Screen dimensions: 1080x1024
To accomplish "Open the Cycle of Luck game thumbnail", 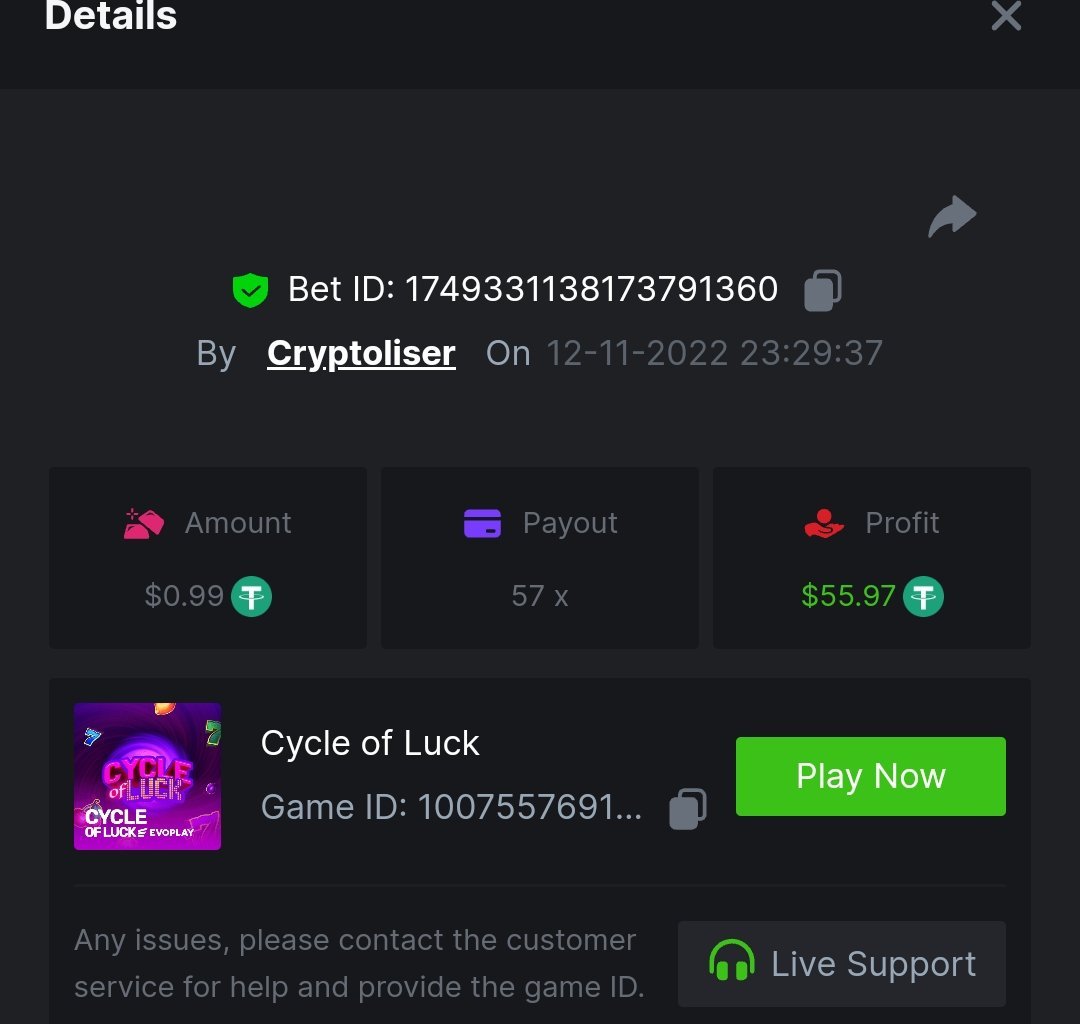I will [148, 777].
